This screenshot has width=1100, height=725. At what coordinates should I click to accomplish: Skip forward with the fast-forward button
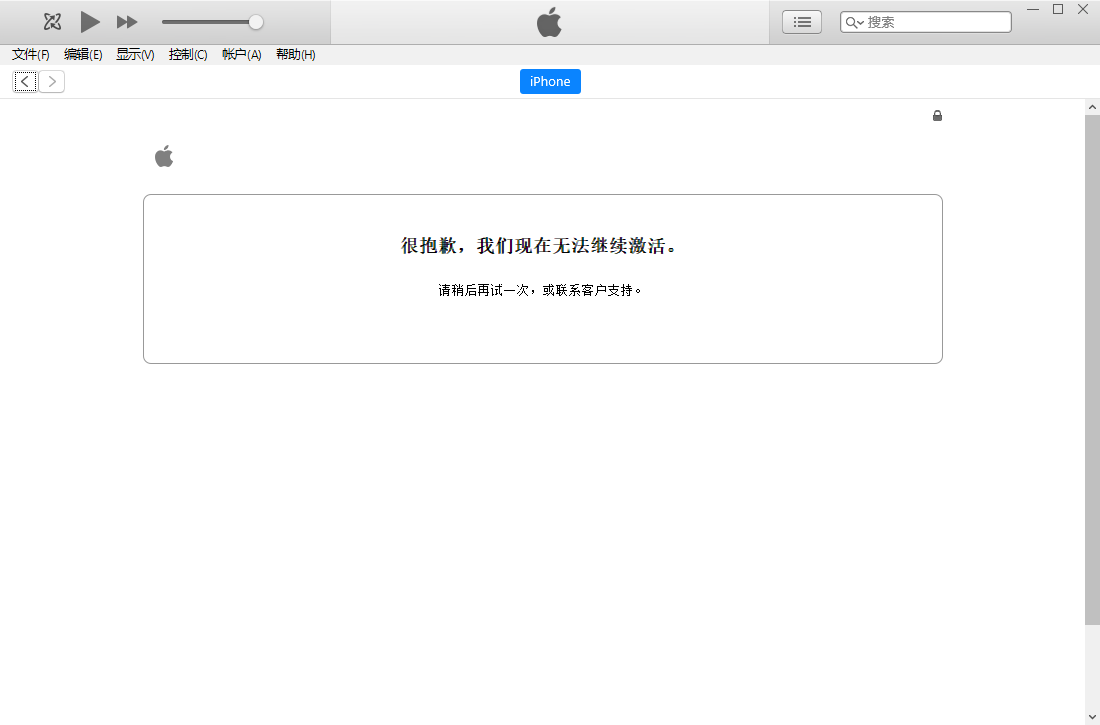pyautogui.click(x=127, y=22)
